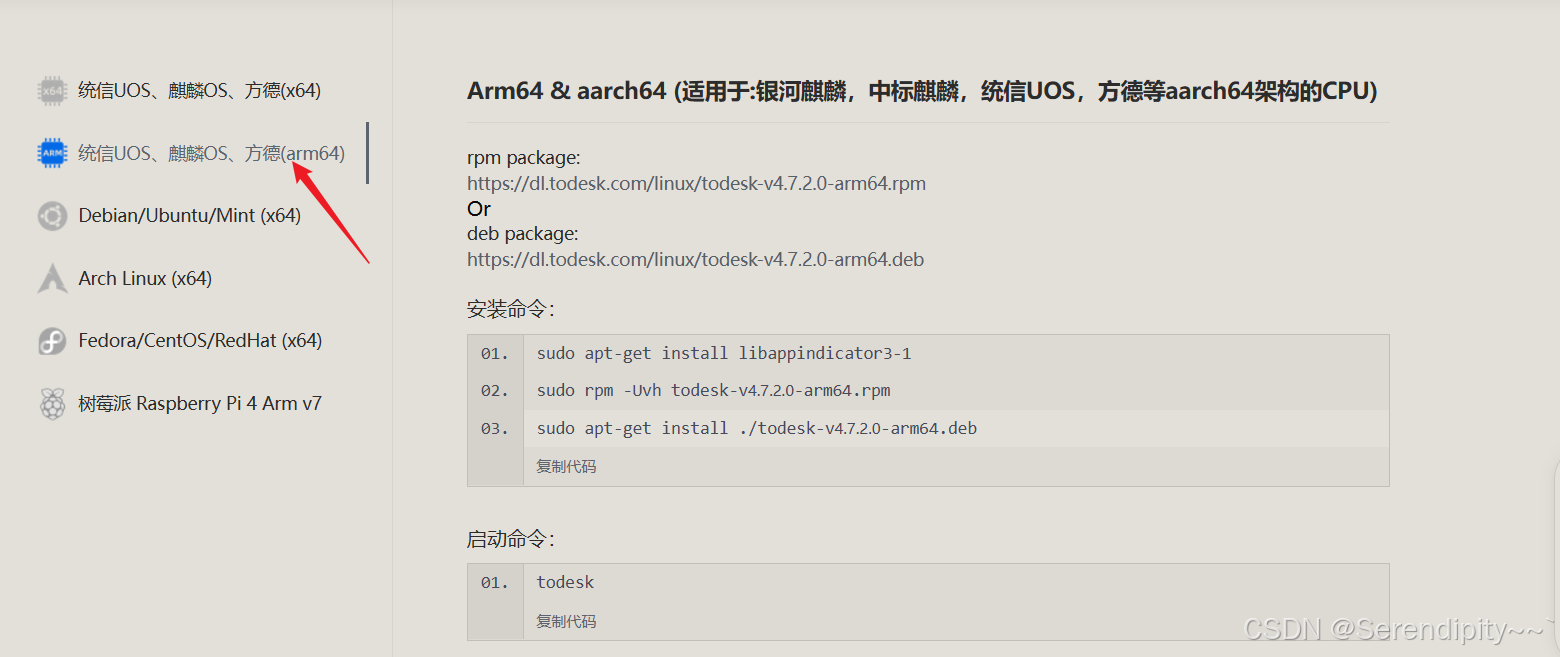The height and width of the screenshot is (657, 1560).
Task: Click the Raspberry Pi logo icon
Action: pos(52,404)
